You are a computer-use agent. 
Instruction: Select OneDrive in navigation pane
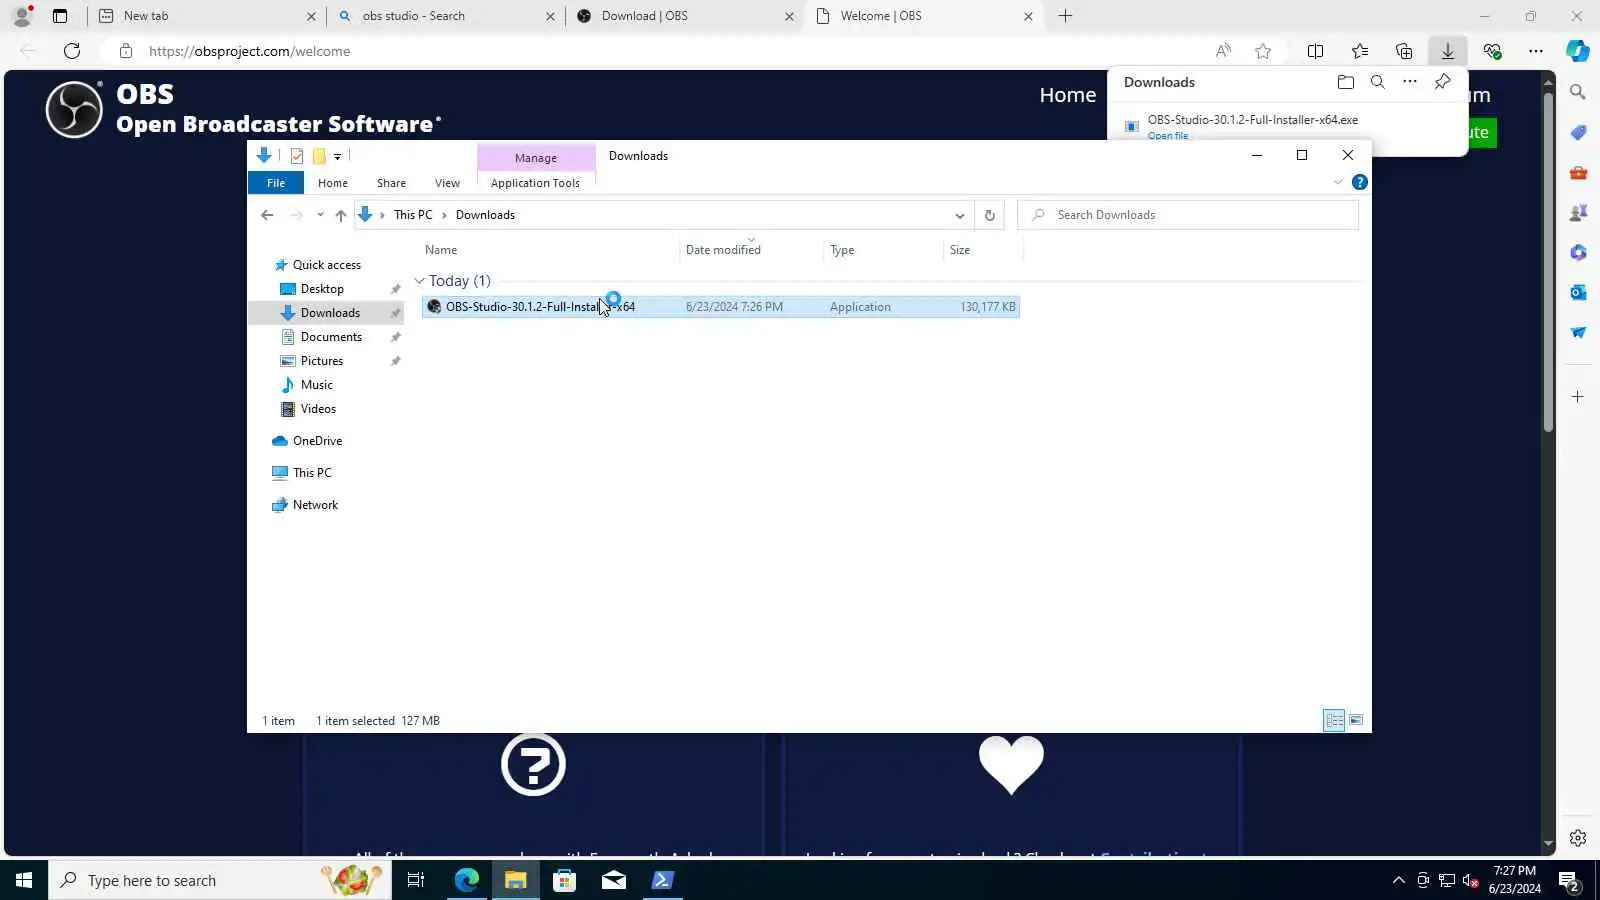(317, 441)
